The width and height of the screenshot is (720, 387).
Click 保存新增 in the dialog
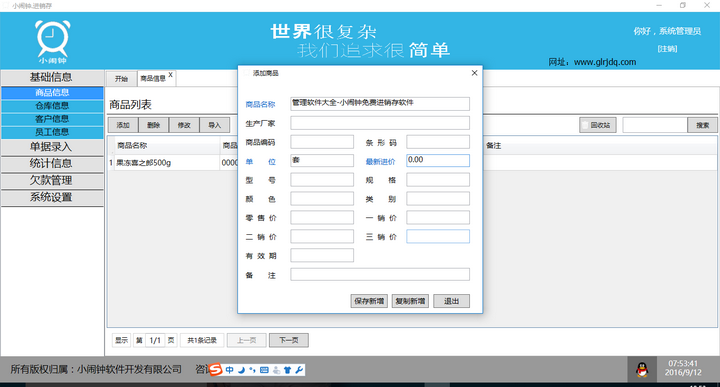click(369, 301)
